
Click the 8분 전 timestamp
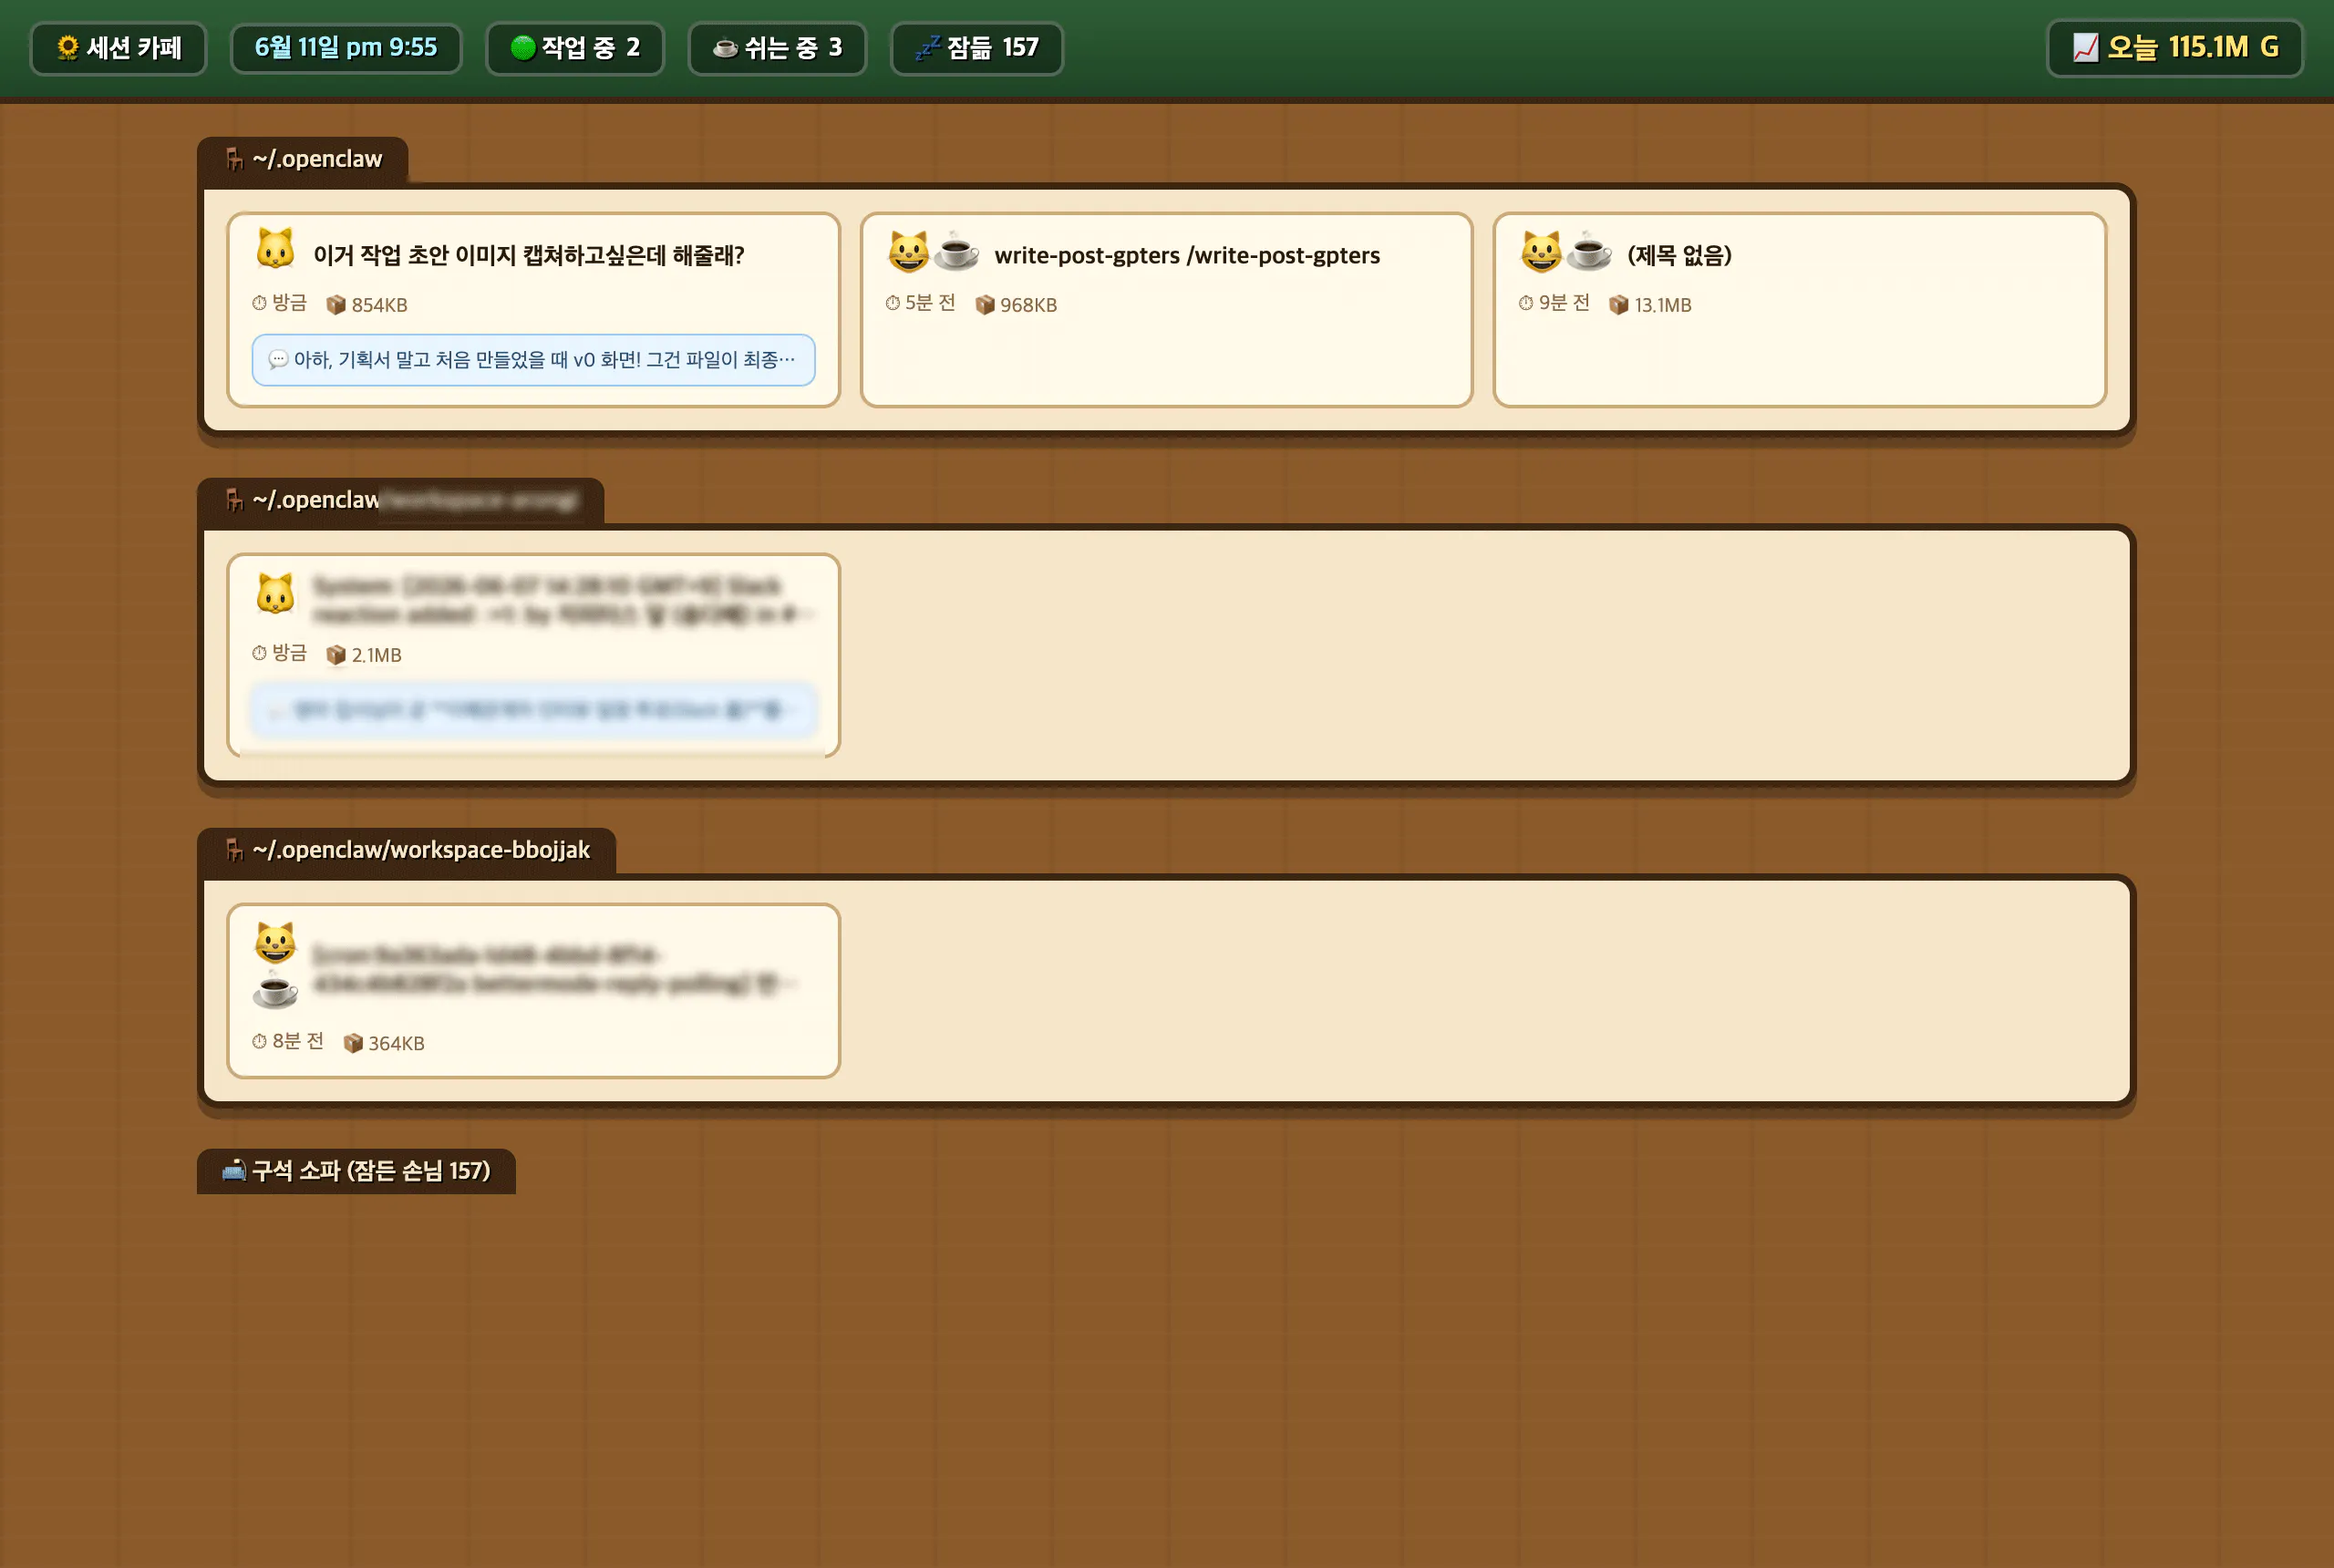(288, 1041)
